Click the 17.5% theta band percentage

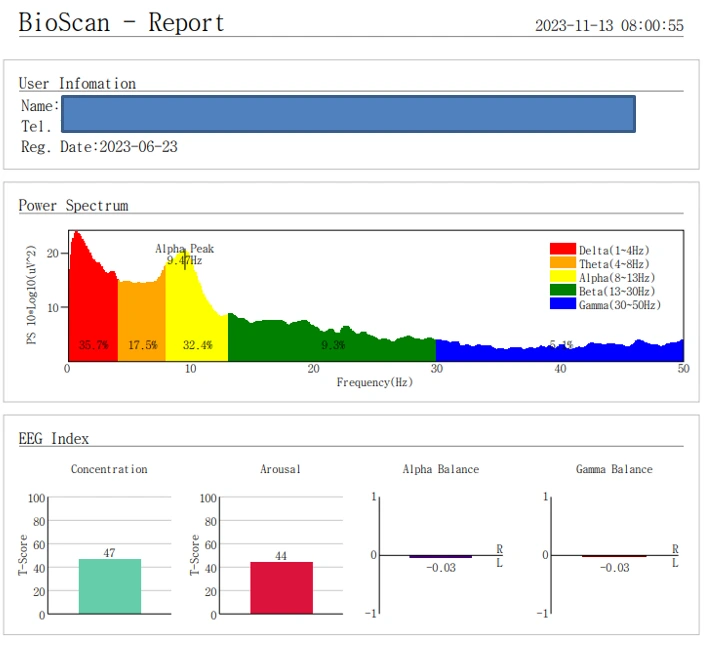tap(143, 345)
